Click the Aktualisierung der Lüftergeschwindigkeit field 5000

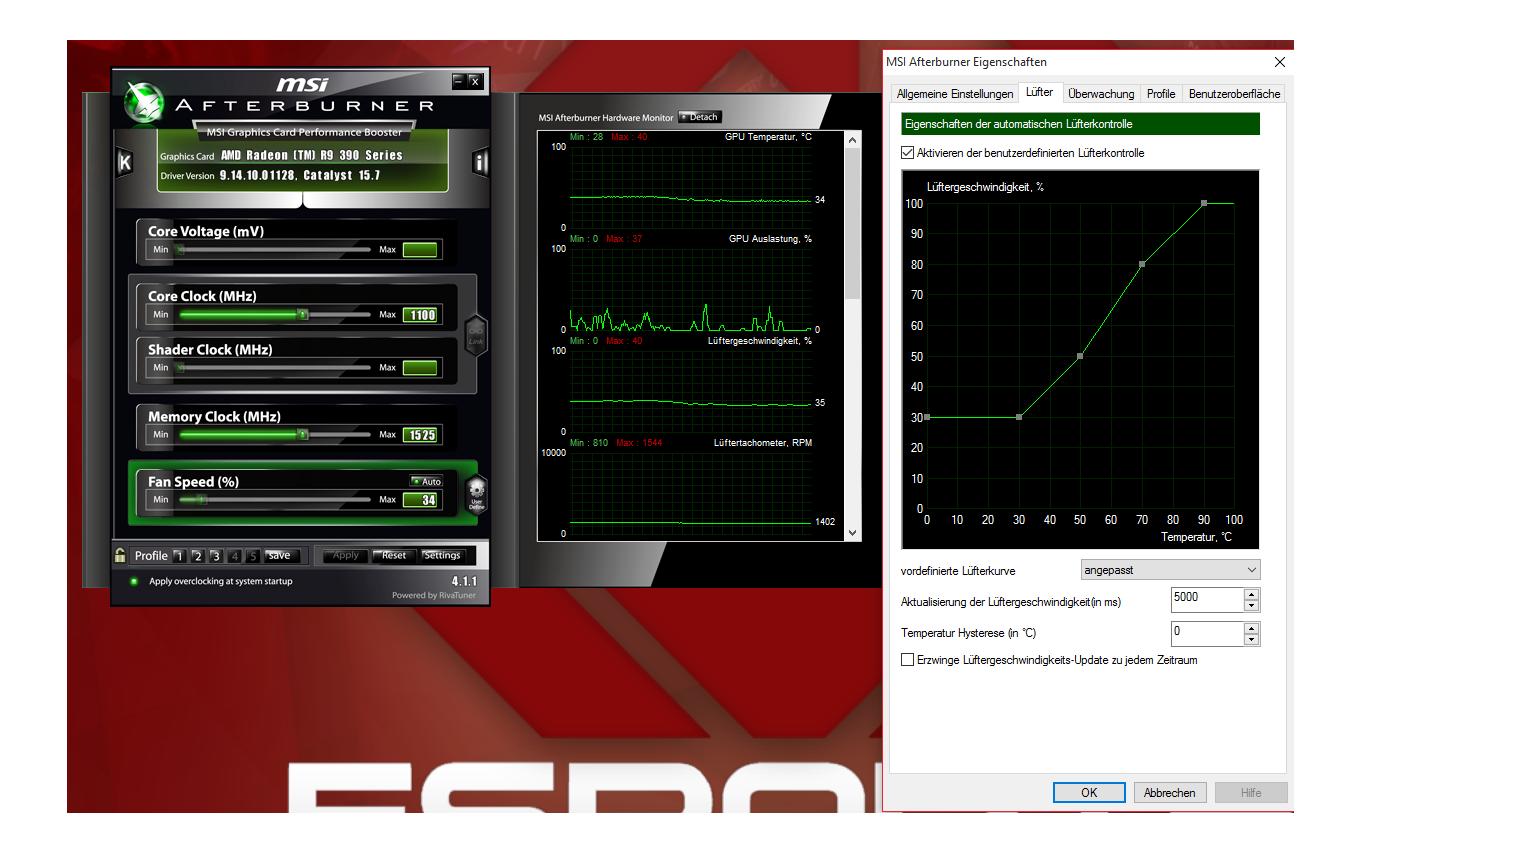click(1207, 599)
